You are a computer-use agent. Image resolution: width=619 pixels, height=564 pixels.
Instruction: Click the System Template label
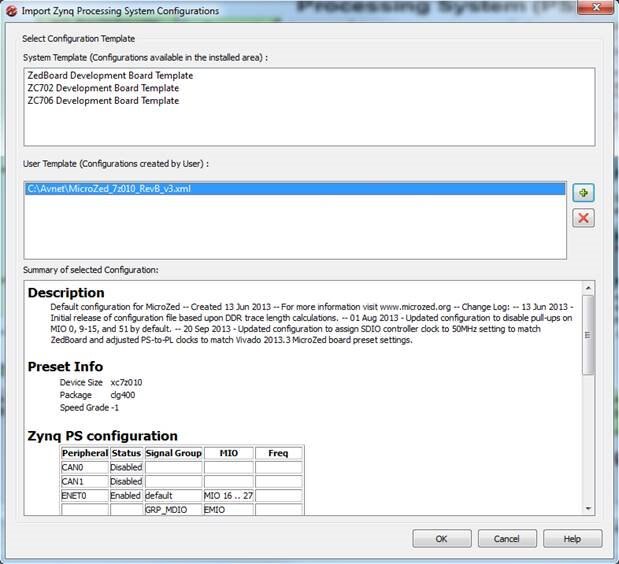tap(145, 58)
